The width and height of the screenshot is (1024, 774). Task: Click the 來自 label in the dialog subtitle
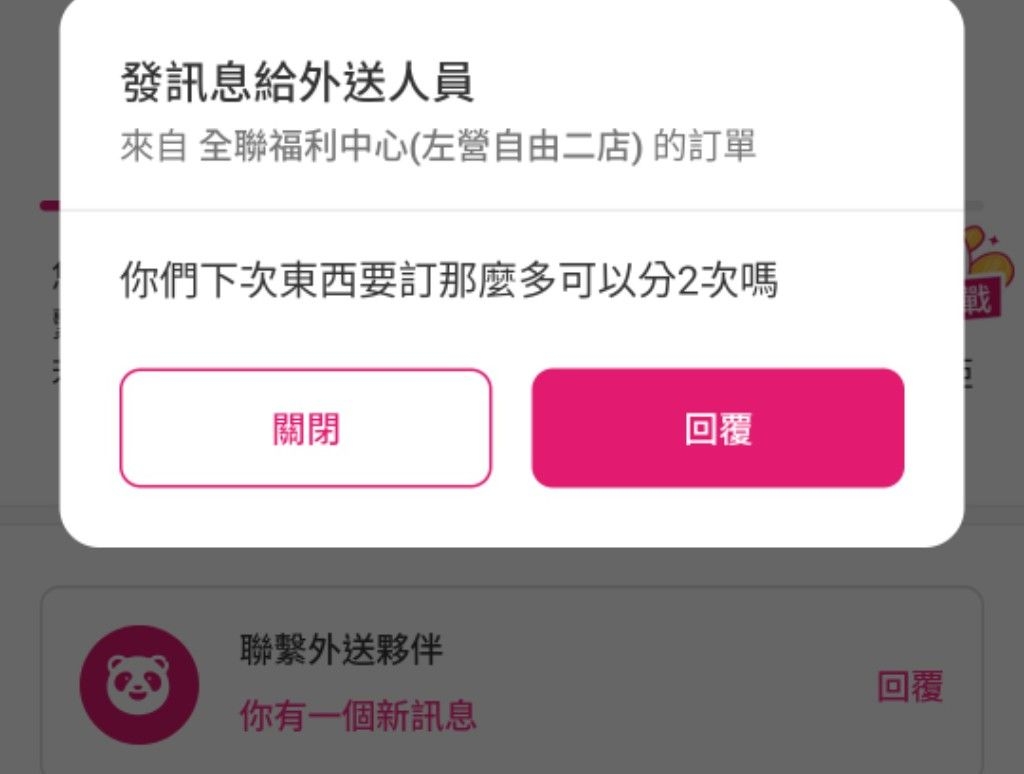tap(153, 147)
